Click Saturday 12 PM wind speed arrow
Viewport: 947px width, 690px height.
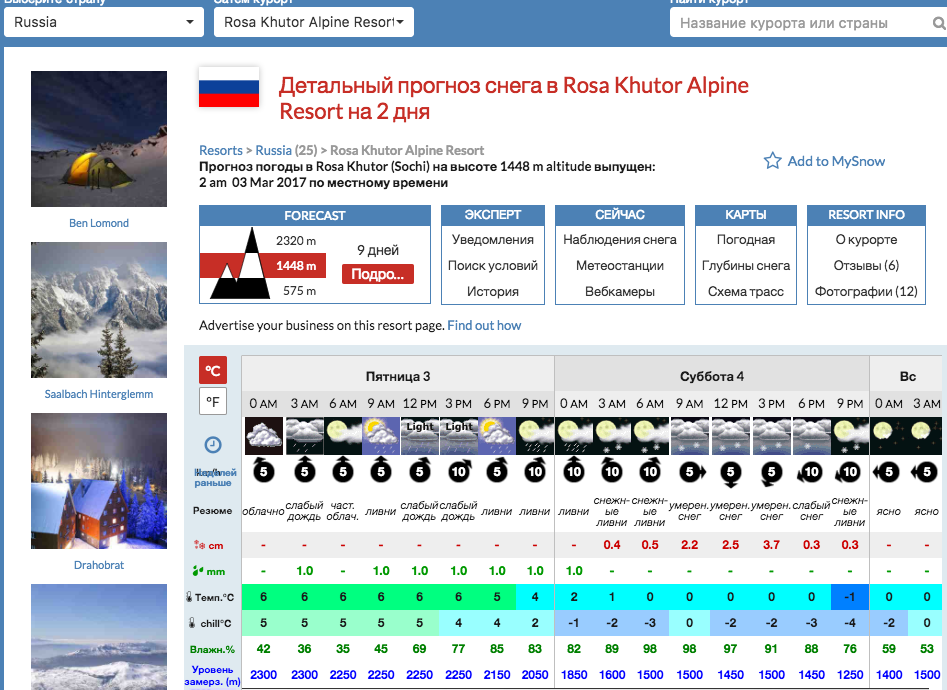tap(731, 473)
